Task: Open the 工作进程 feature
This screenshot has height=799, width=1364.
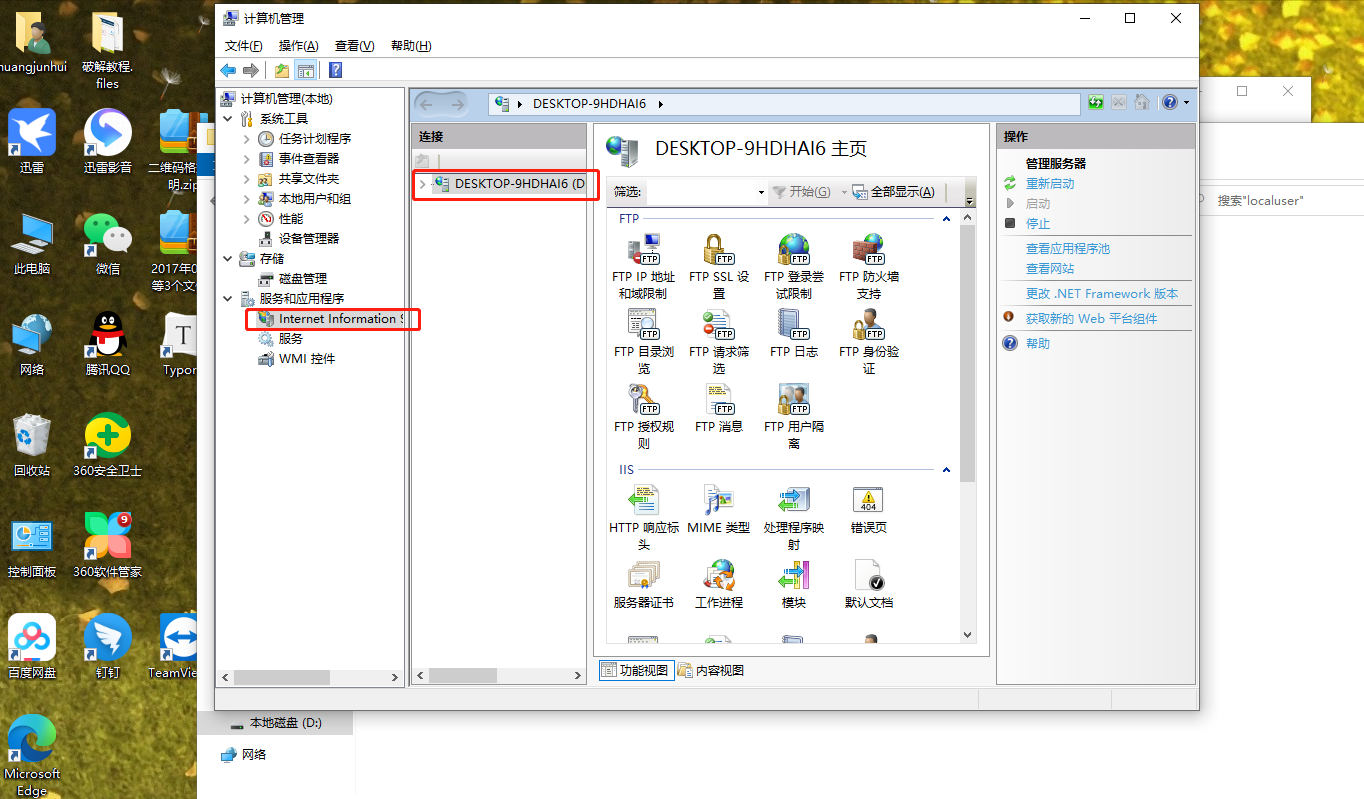Action: [x=719, y=585]
